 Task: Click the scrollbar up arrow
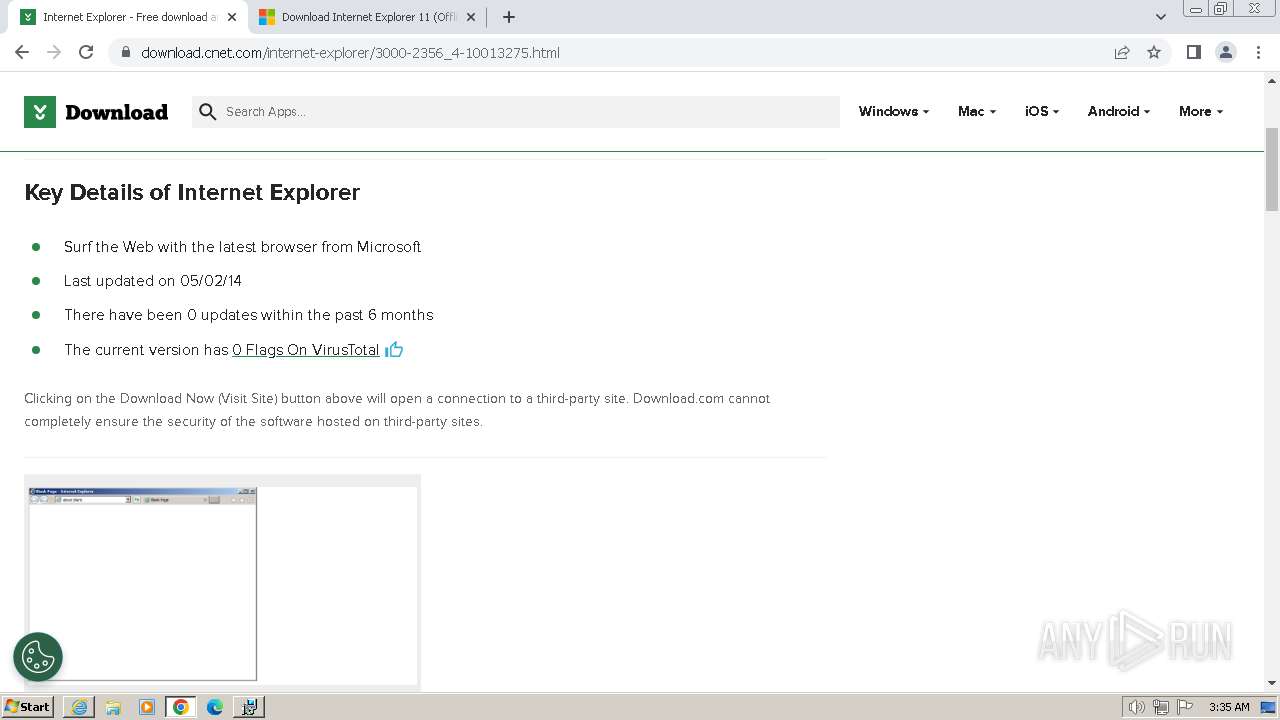[1272, 80]
